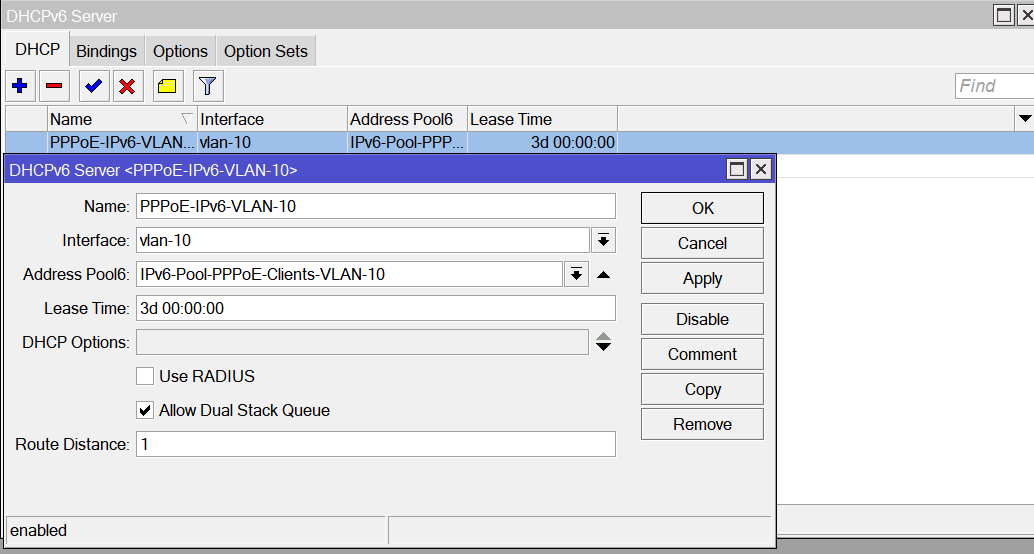Click the blue checkmark Enable icon
The image size is (1034, 554).
click(93, 86)
